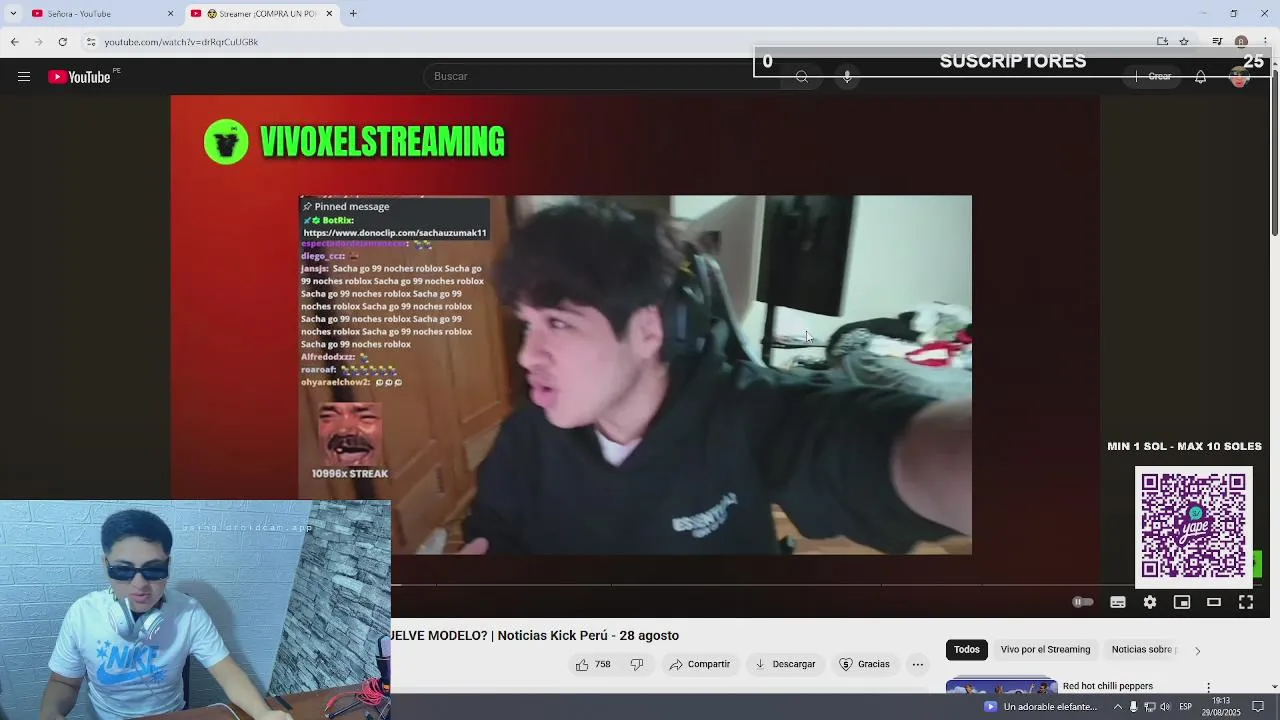
Task: Toggle subtitles in video player
Action: point(1118,602)
